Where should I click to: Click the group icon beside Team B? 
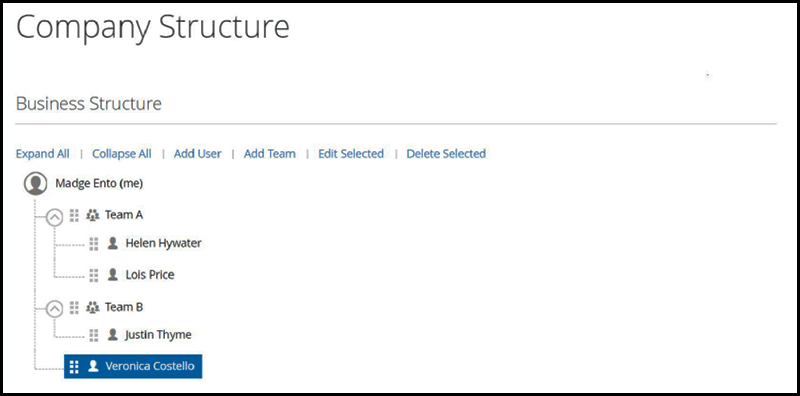coord(92,308)
